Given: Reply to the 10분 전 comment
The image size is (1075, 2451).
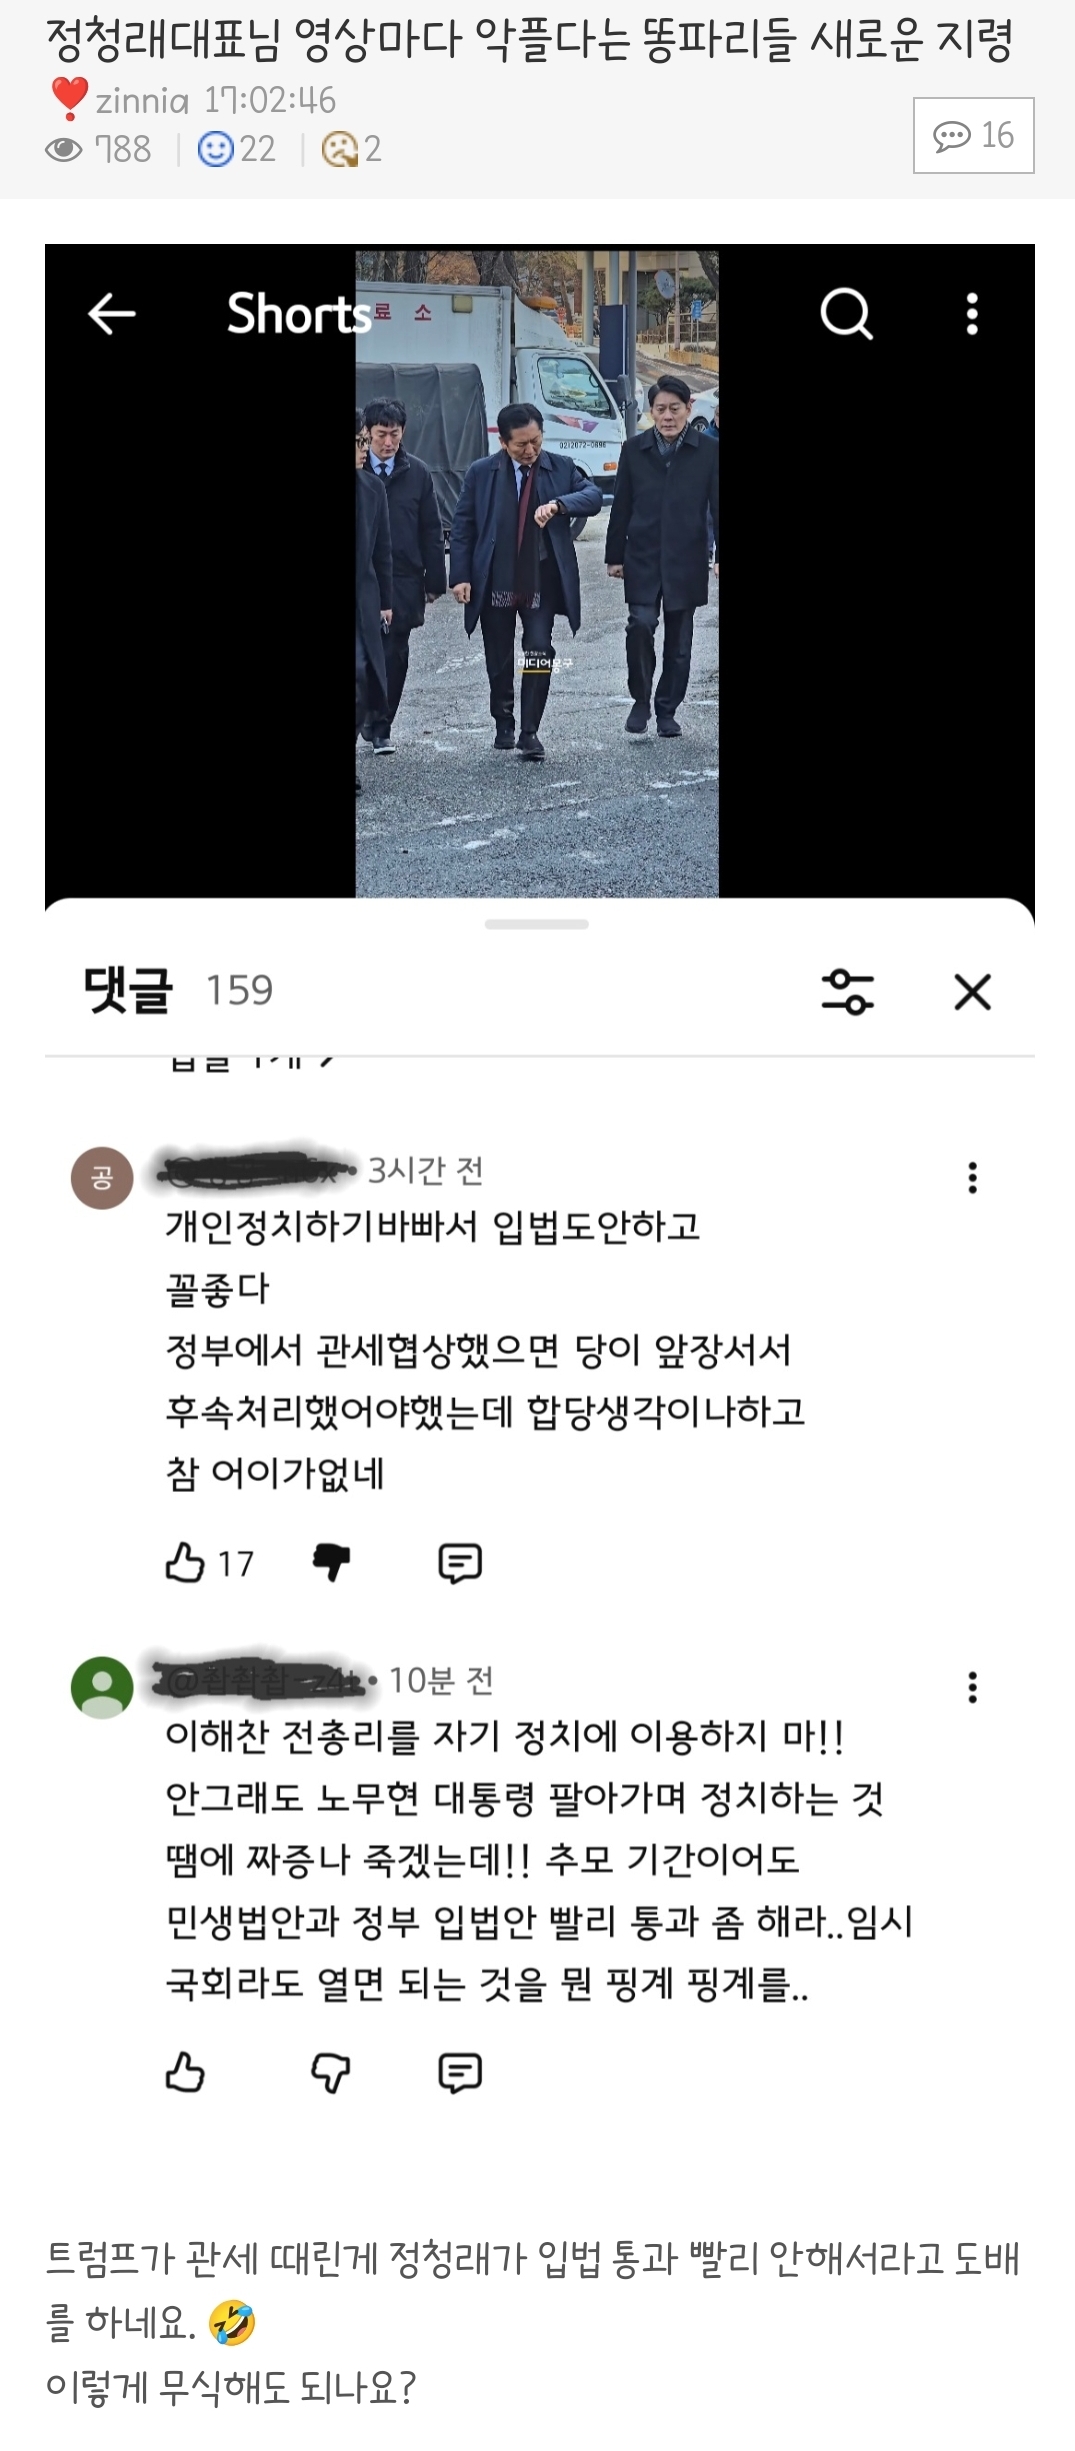Looking at the screenshot, I should coord(460,2073).
